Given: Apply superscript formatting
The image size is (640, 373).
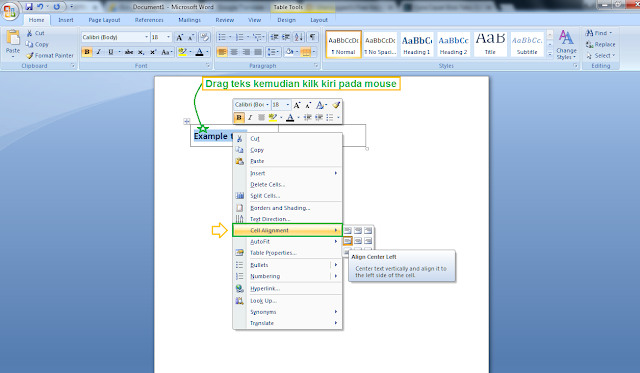Looking at the screenshot, I should click(x=153, y=52).
